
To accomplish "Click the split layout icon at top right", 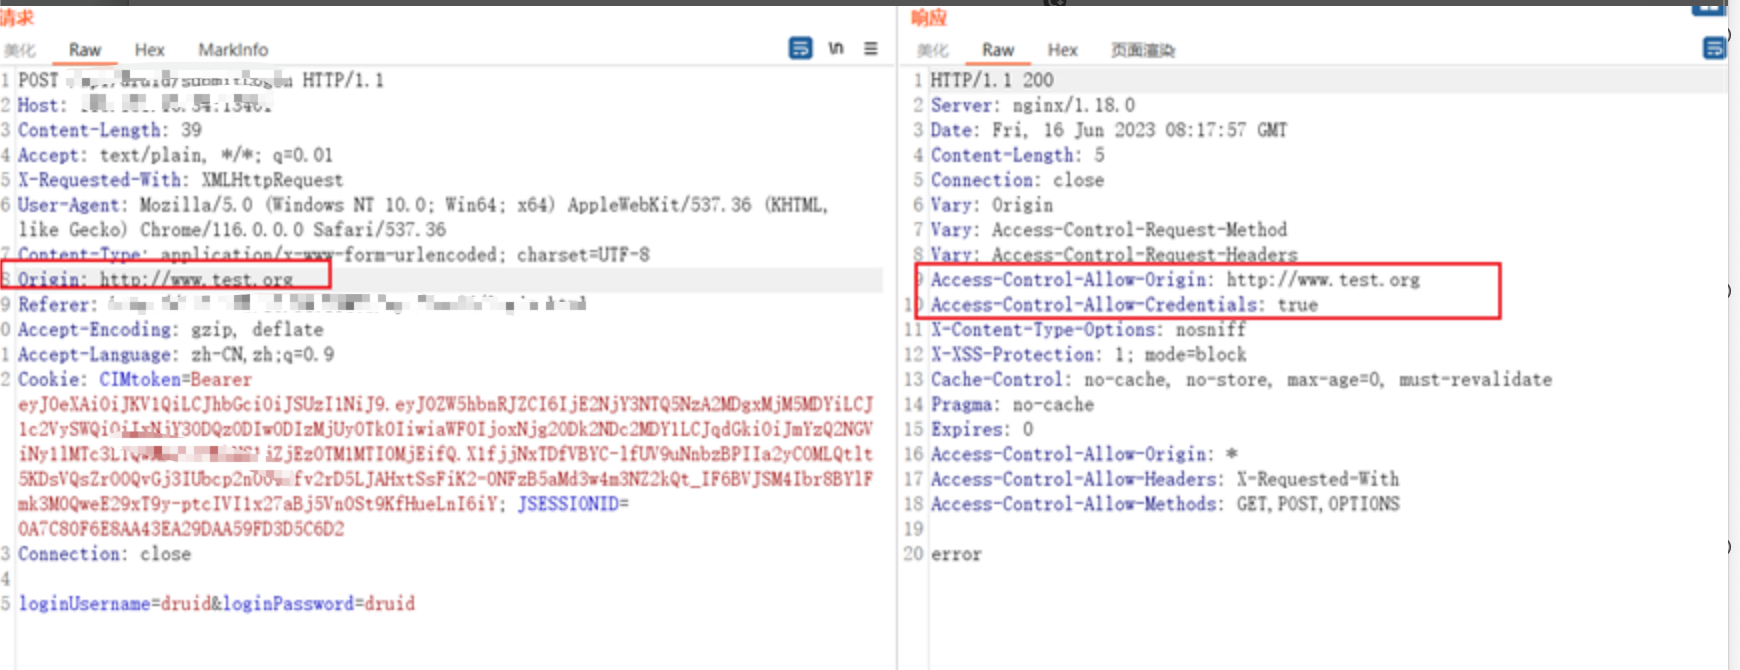I will [1708, 7].
